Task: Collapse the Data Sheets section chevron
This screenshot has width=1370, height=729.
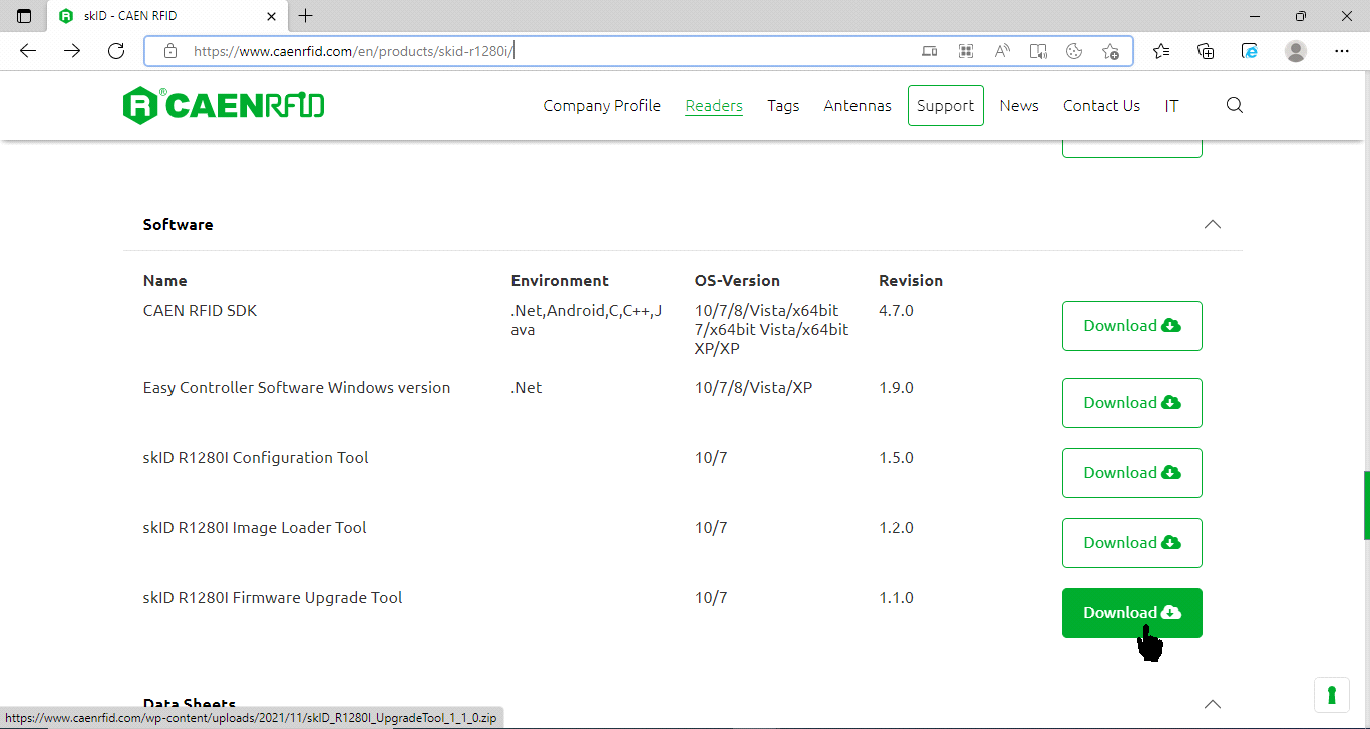Action: point(1212,704)
